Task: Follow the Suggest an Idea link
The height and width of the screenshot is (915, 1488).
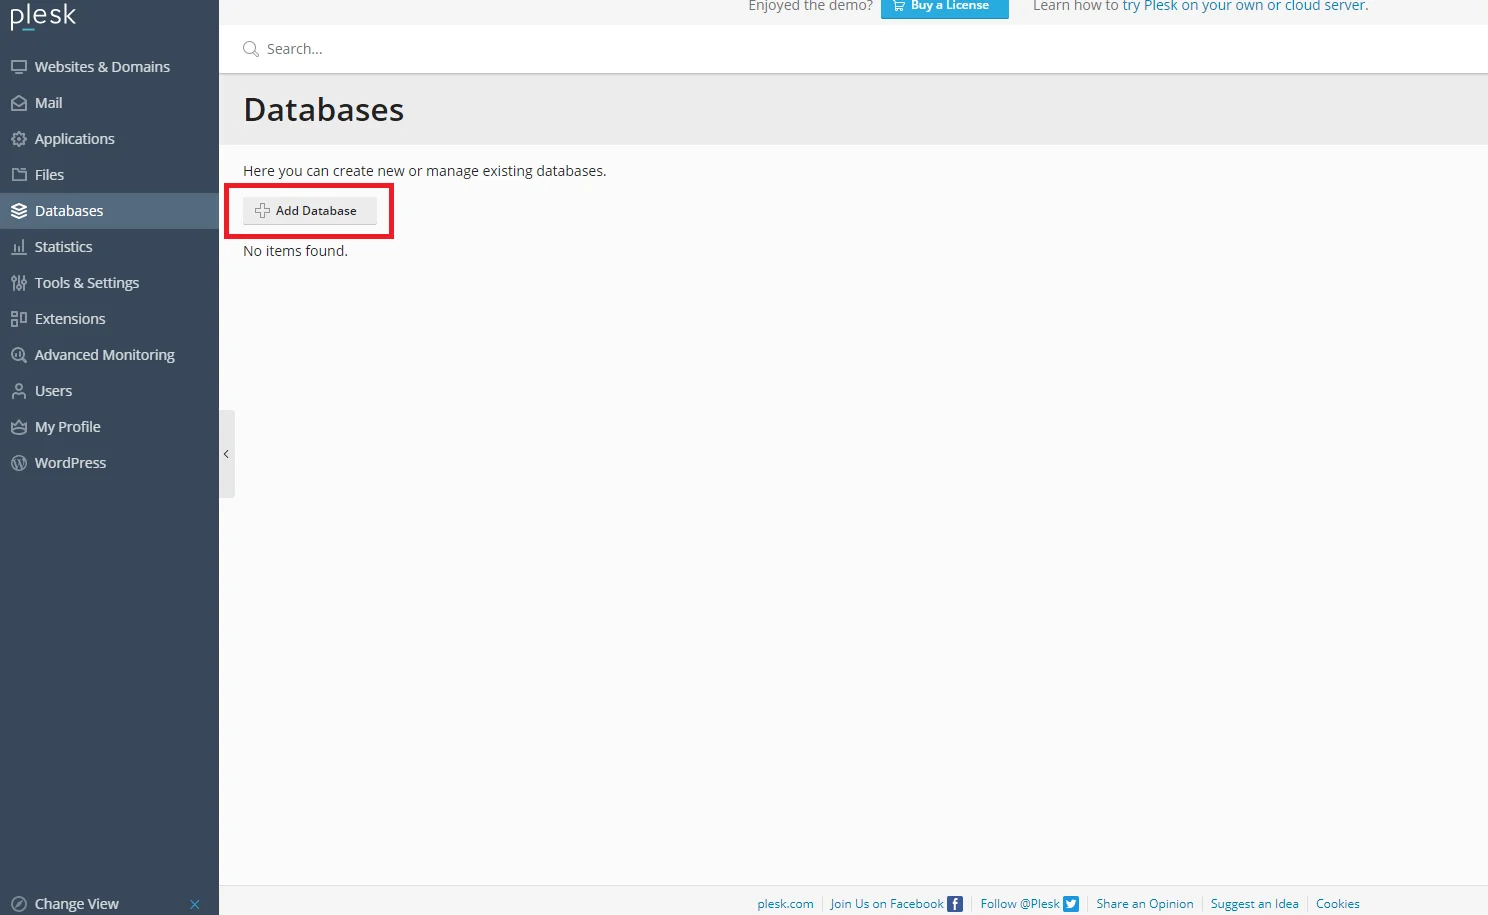Action: (x=1254, y=904)
